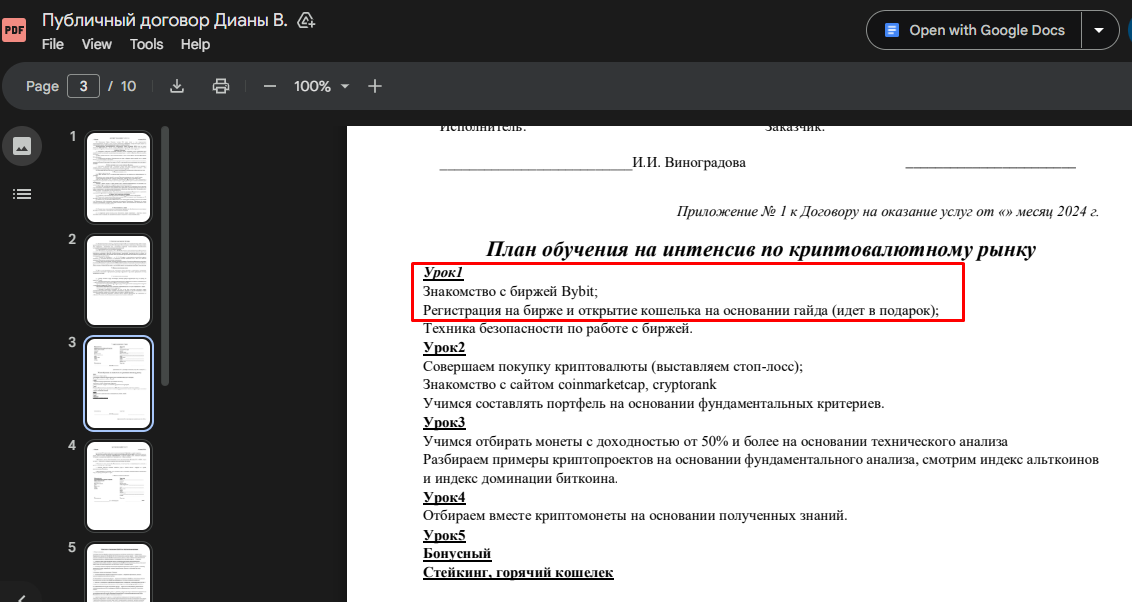Click Open with Google Docs button

[x=974, y=30]
